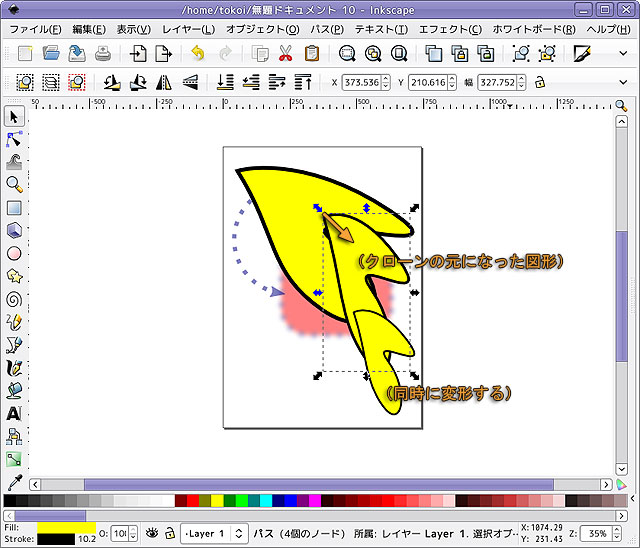Pick the red palette swatch
The height and width of the screenshot is (548, 640).
tap(181, 501)
